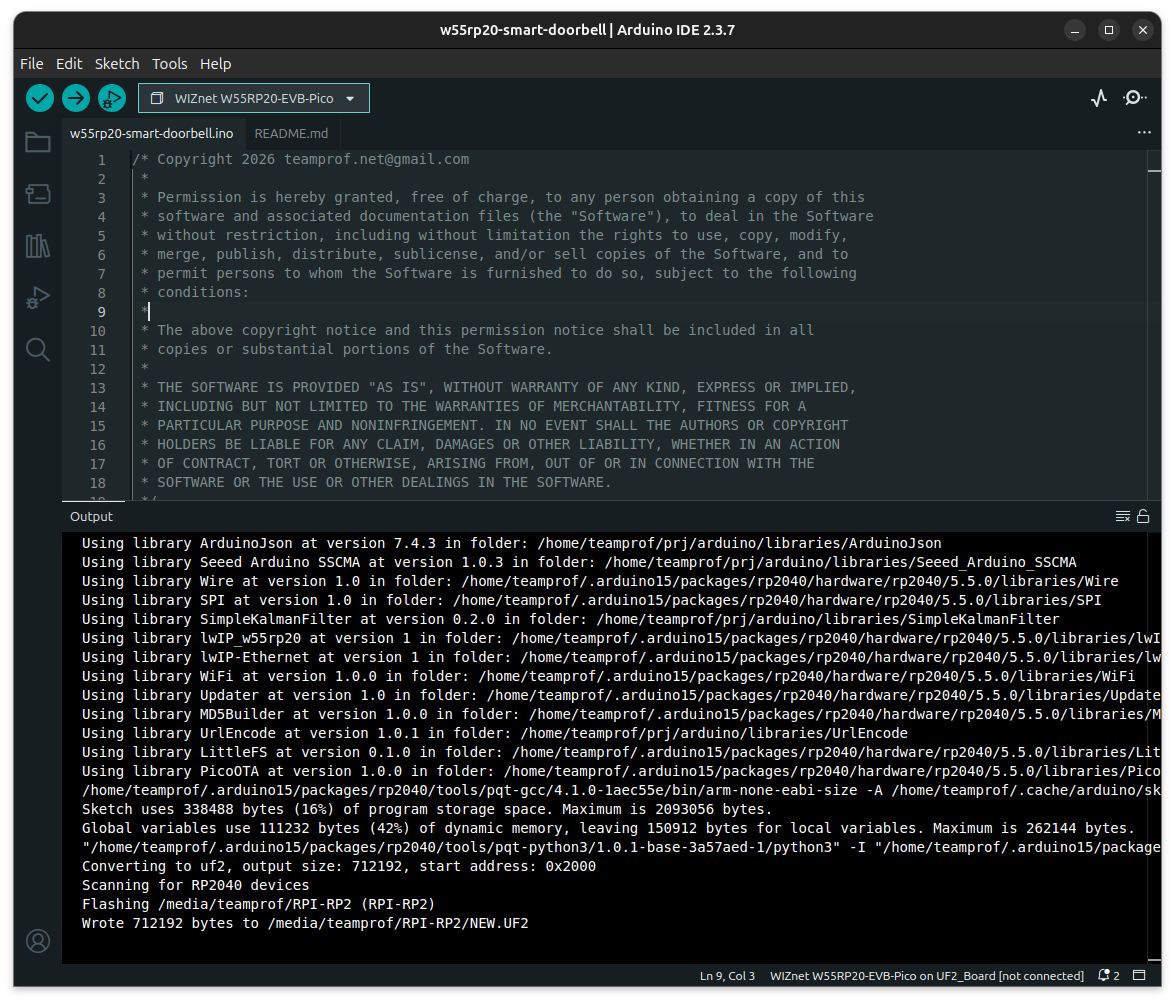
Task: Open the Help menu
Action: click(215, 64)
